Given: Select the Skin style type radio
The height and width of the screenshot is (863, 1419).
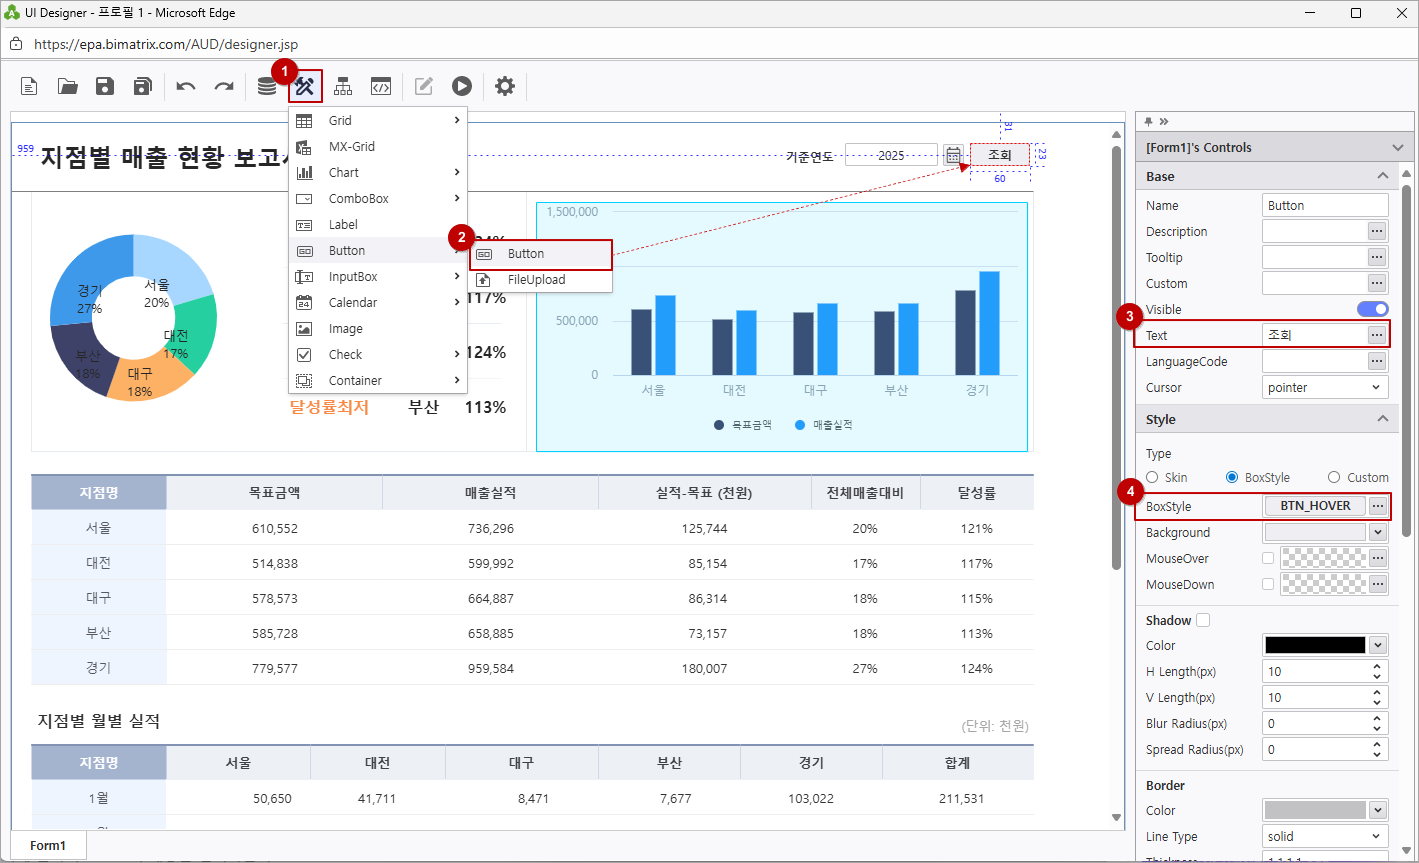Looking at the screenshot, I should pyautogui.click(x=1153, y=478).
